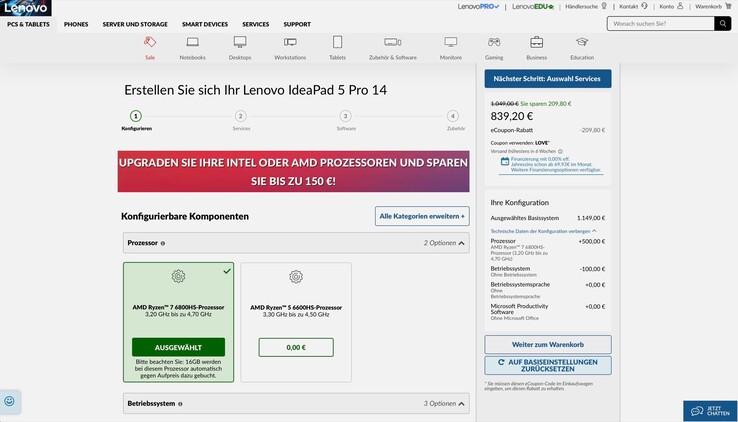Open the Sale category icon
Screen dimensions: 738x422
point(150,43)
